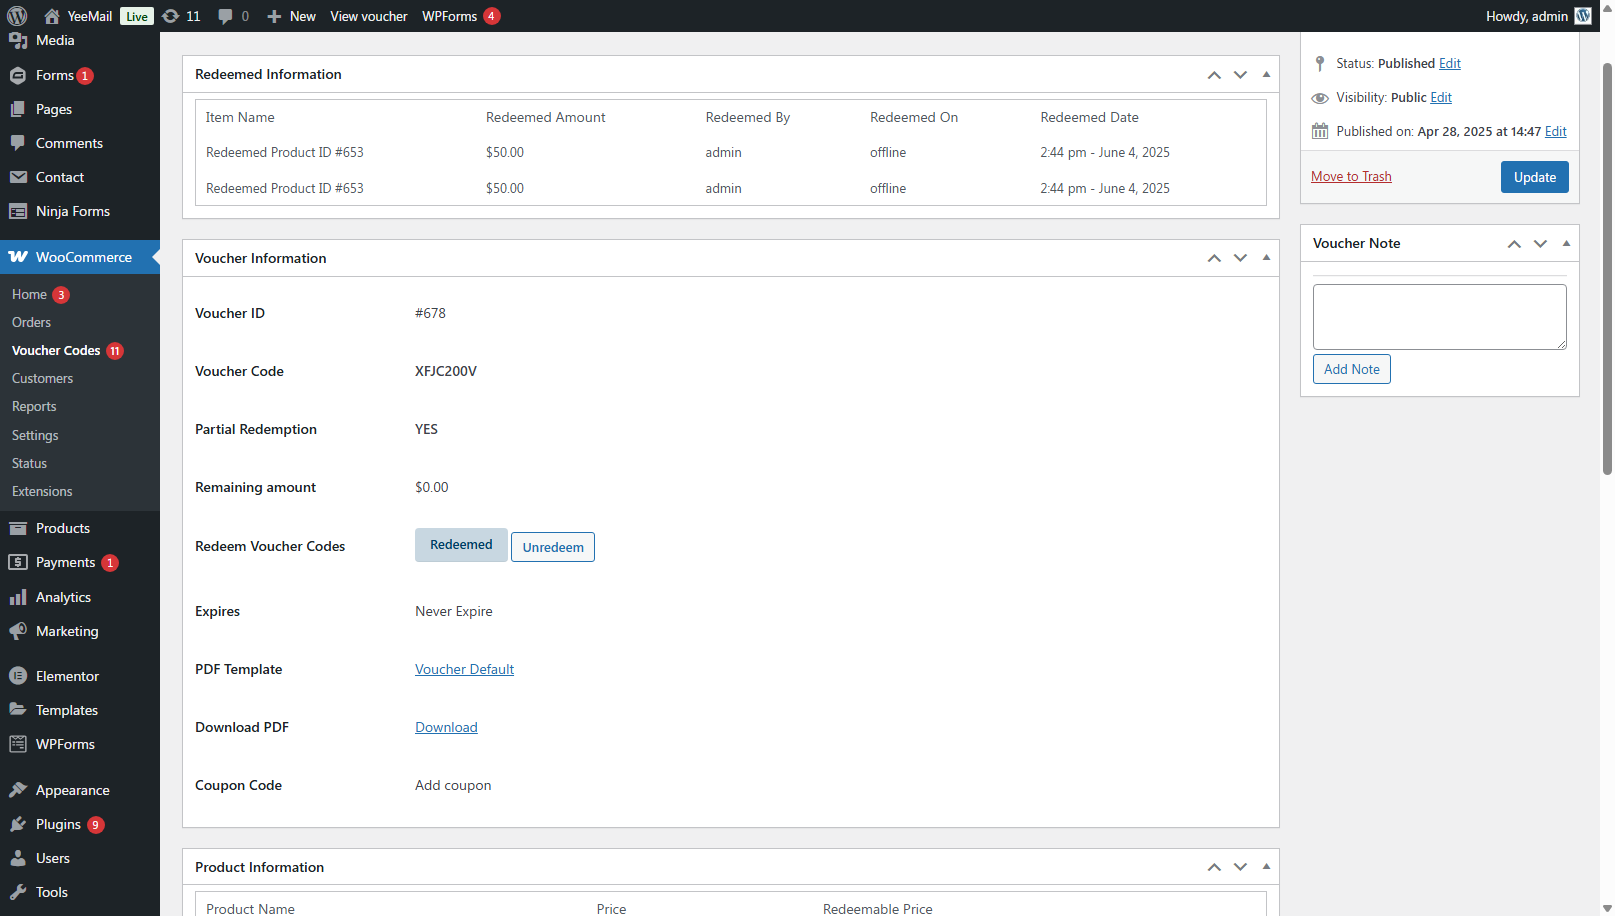This screenshot has width=1615, height=916.
Task: Open WPForms menu in admin bar
Action: (461, 16)
